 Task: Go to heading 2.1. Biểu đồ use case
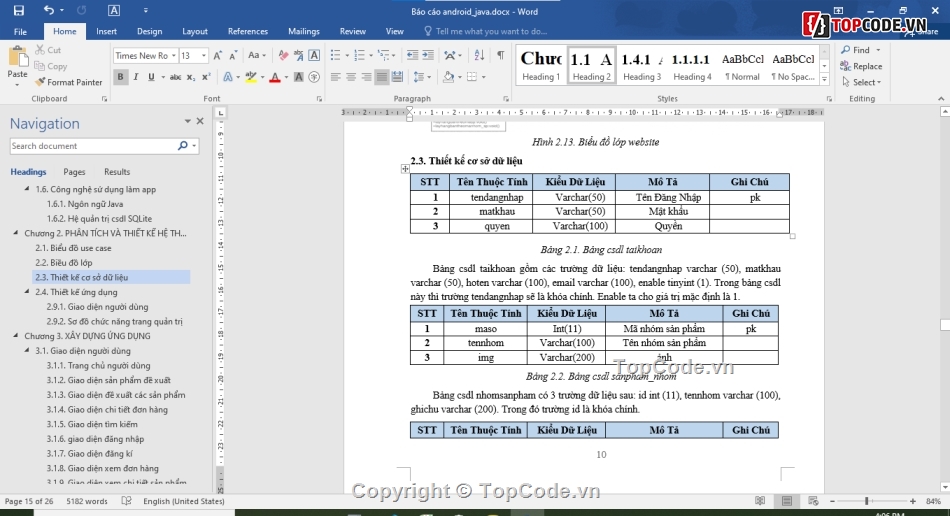pos(73,248)
